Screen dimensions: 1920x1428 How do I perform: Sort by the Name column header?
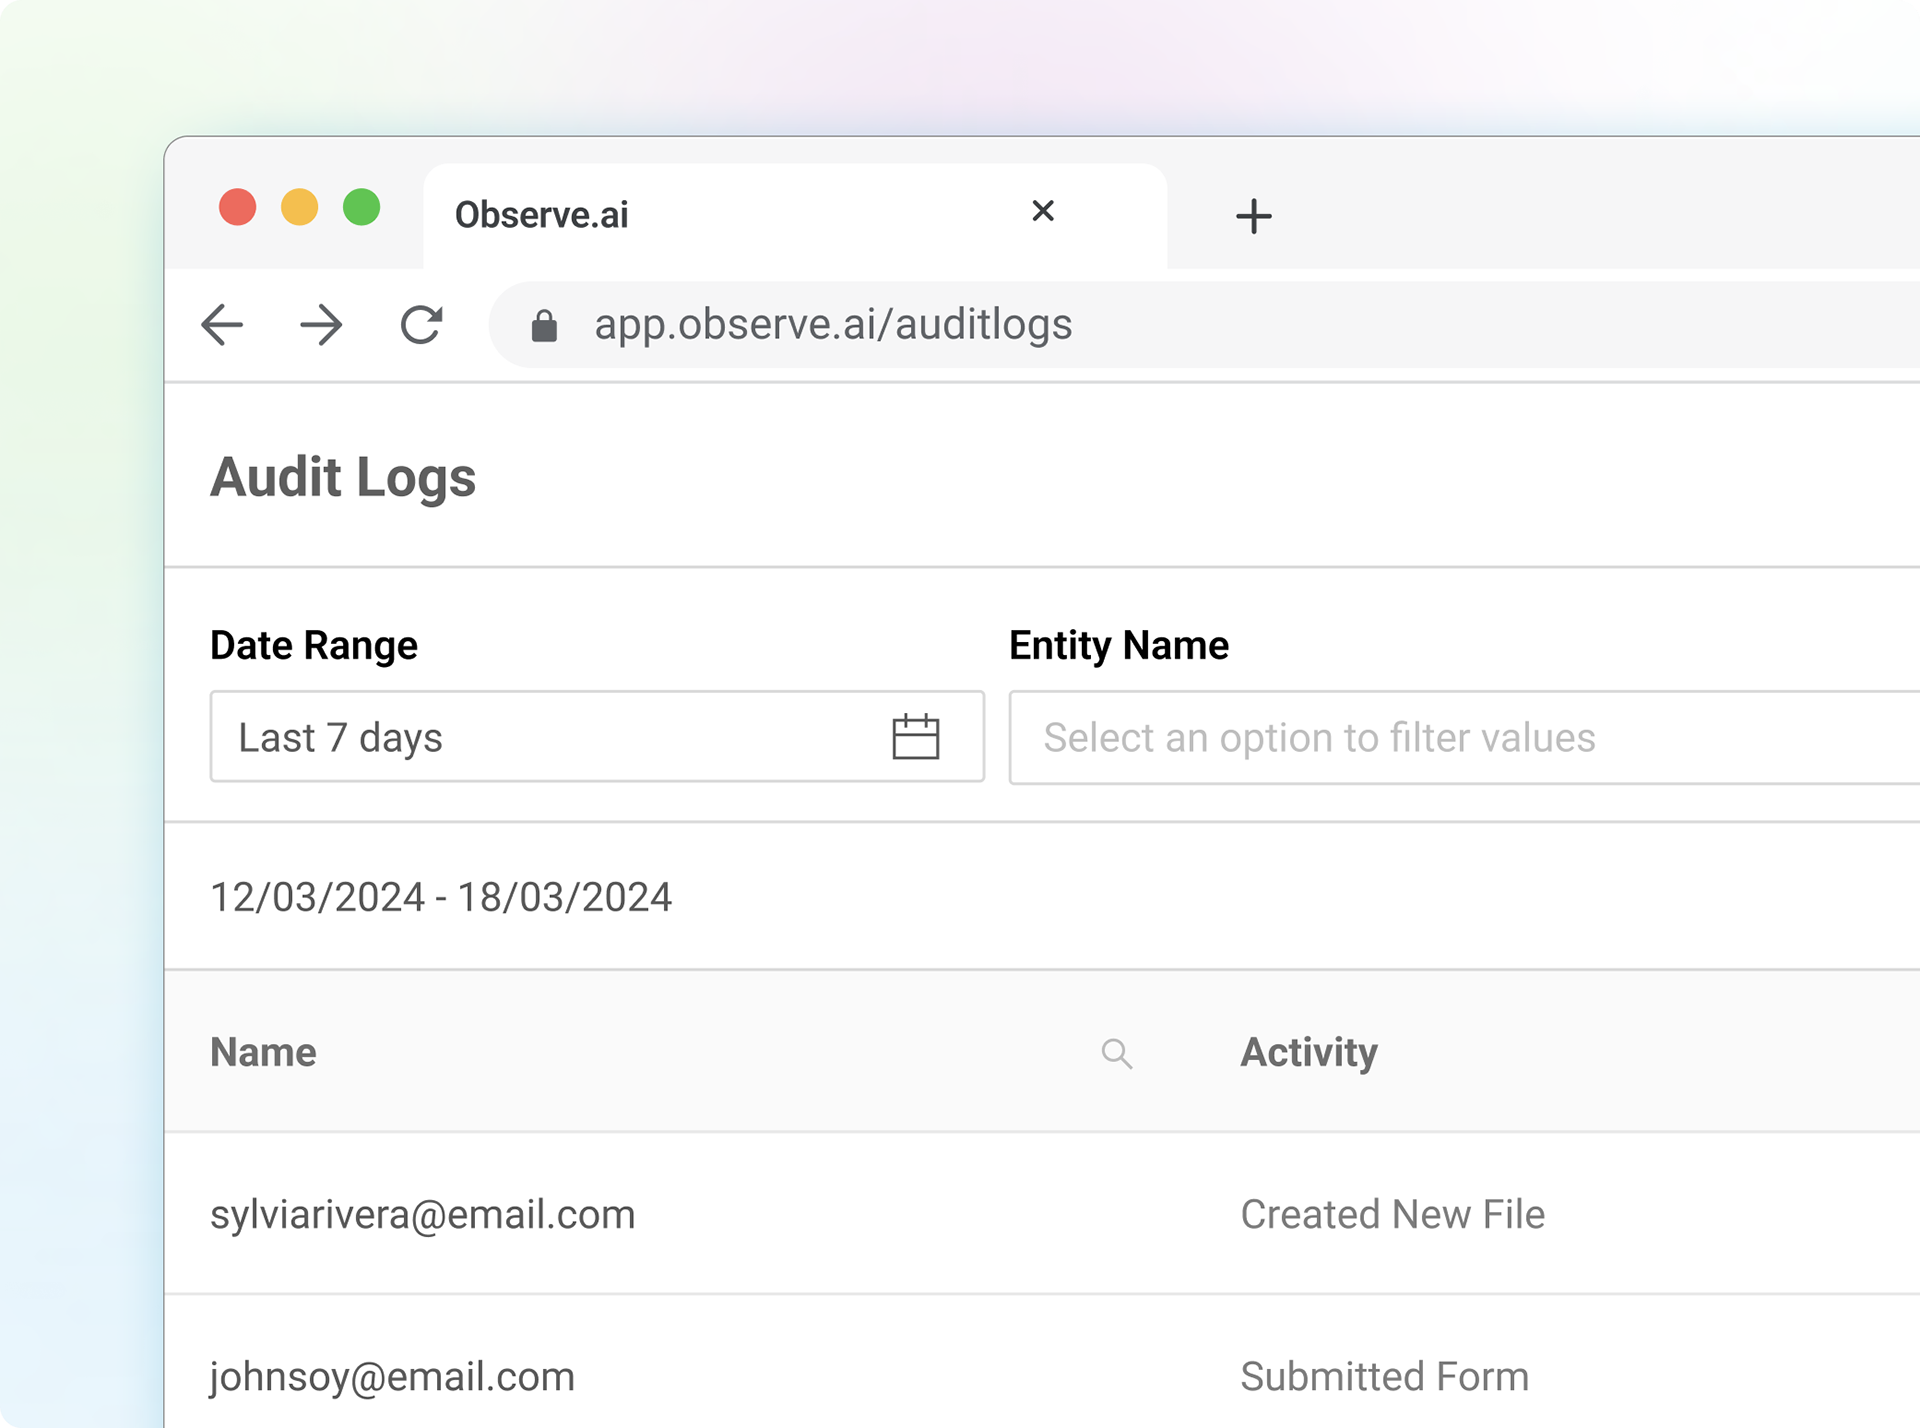pos(263,1052)
